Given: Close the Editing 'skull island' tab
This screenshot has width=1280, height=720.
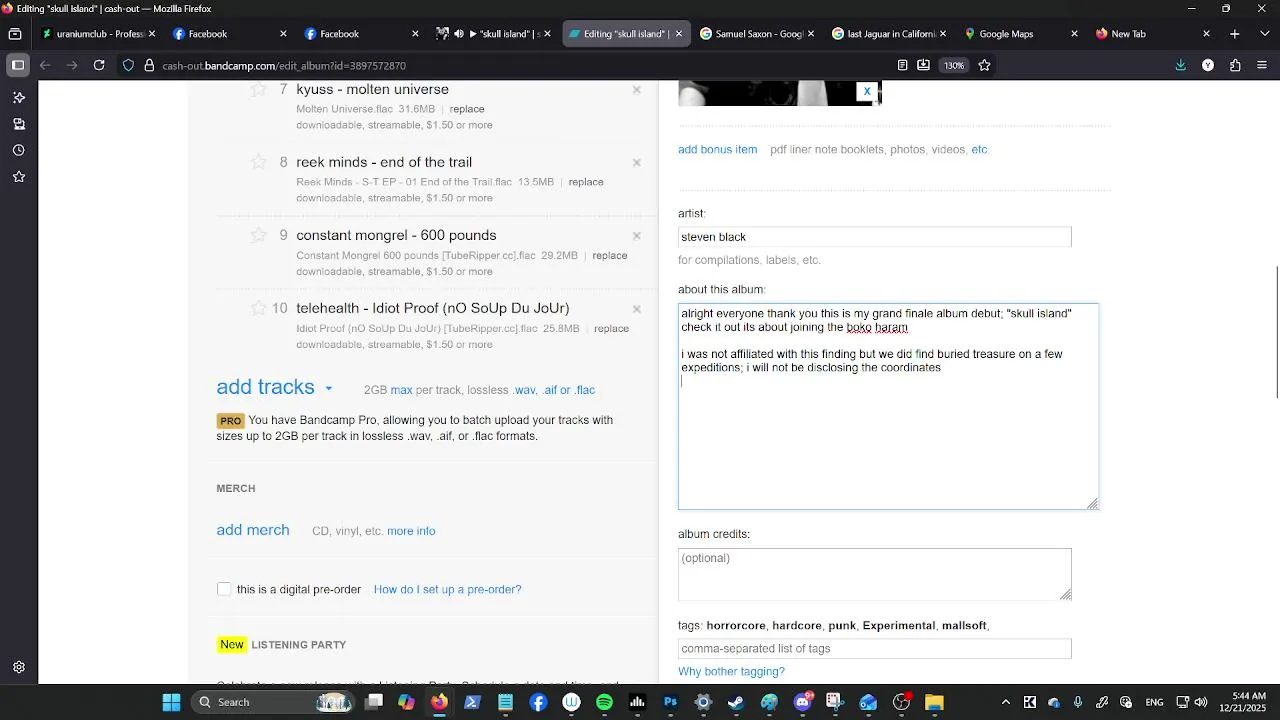Looking at the screenshot, I should tap(679, 34).
